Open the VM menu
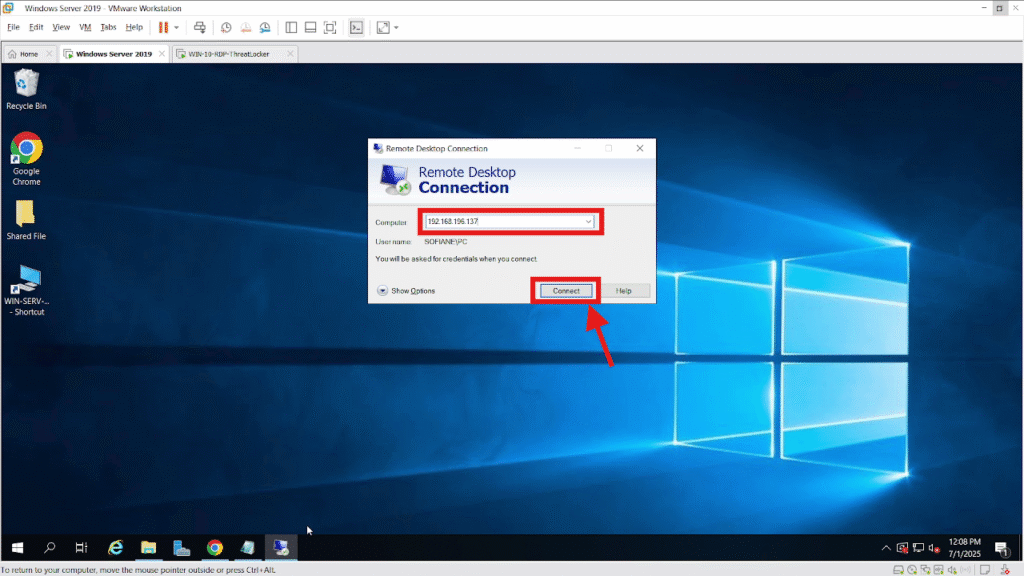This screenshot has width=1024, height=576. pyautogui.click(x=85, y=27)
